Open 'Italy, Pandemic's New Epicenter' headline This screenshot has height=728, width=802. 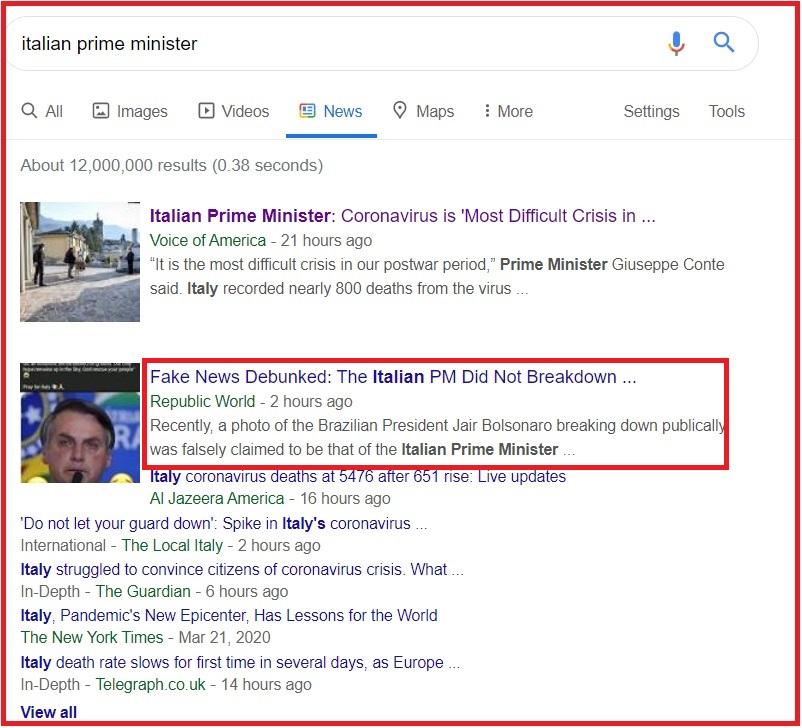coord(229,615)
